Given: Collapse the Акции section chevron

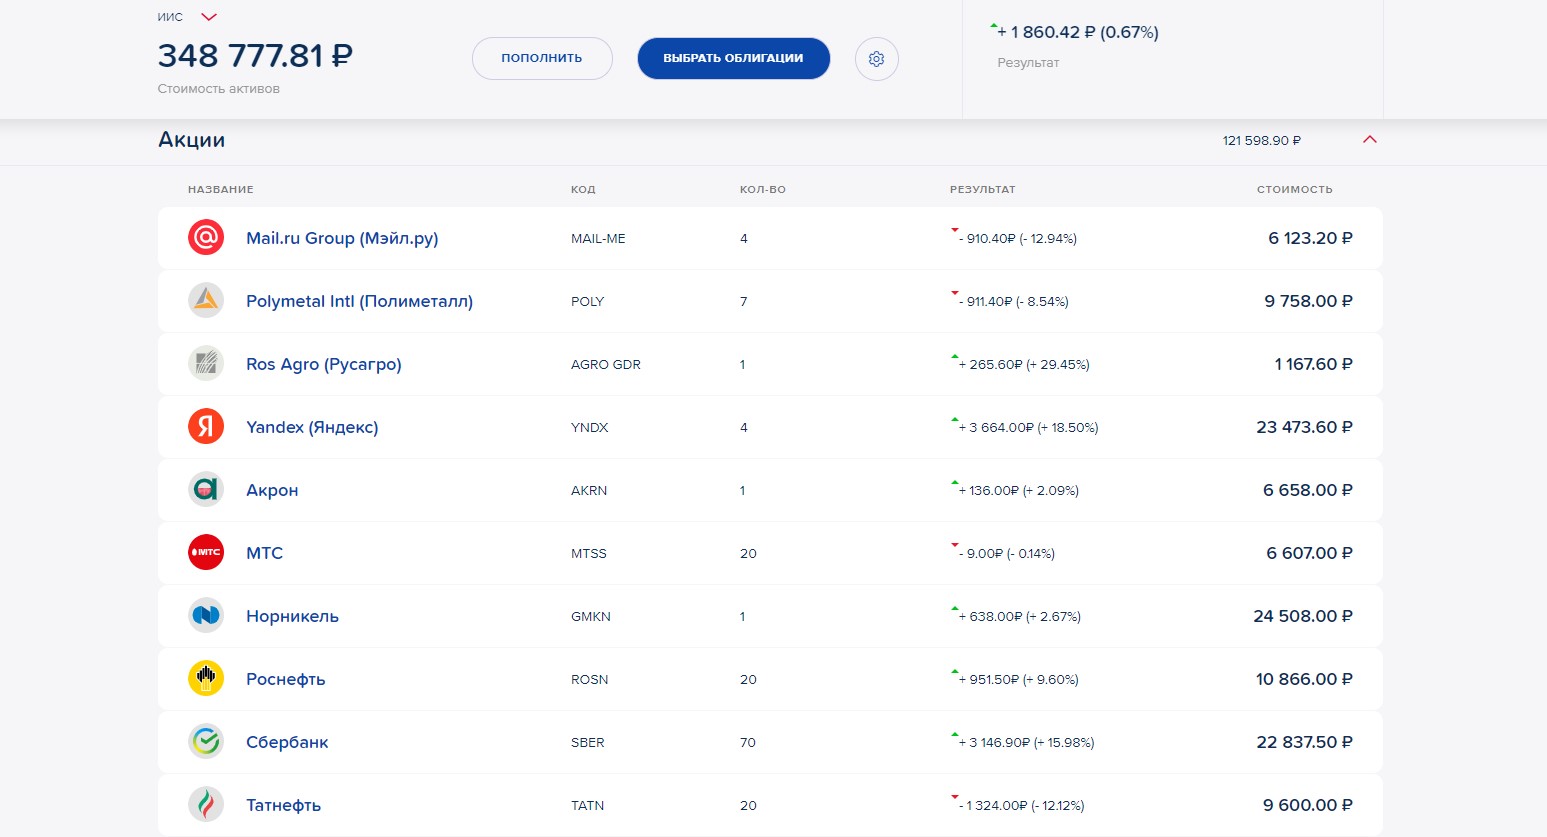Looking at the screenshot, I should [1370, 140].
